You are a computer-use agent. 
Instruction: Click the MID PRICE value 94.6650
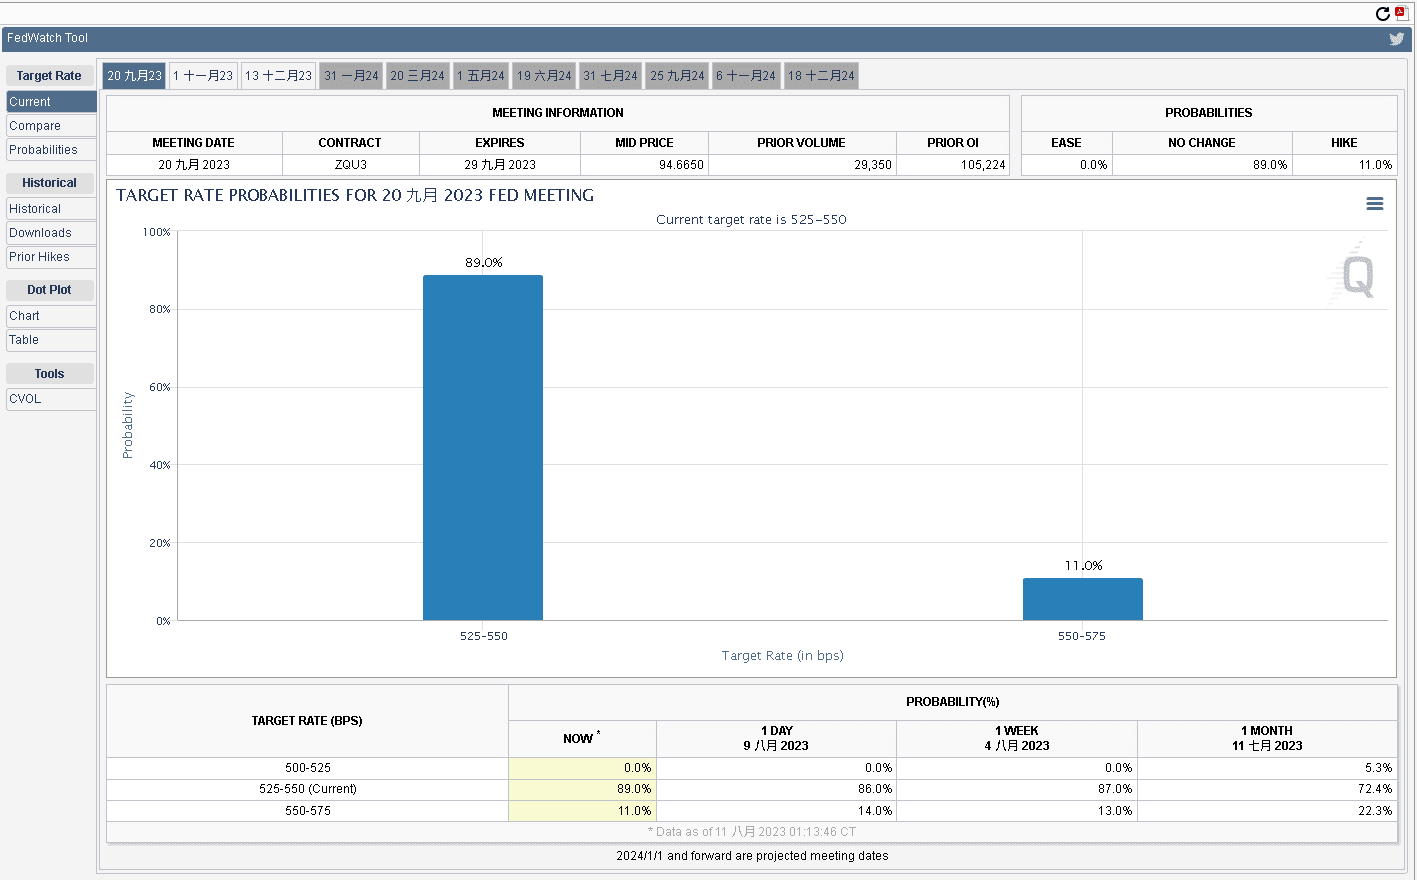point(644,165)
